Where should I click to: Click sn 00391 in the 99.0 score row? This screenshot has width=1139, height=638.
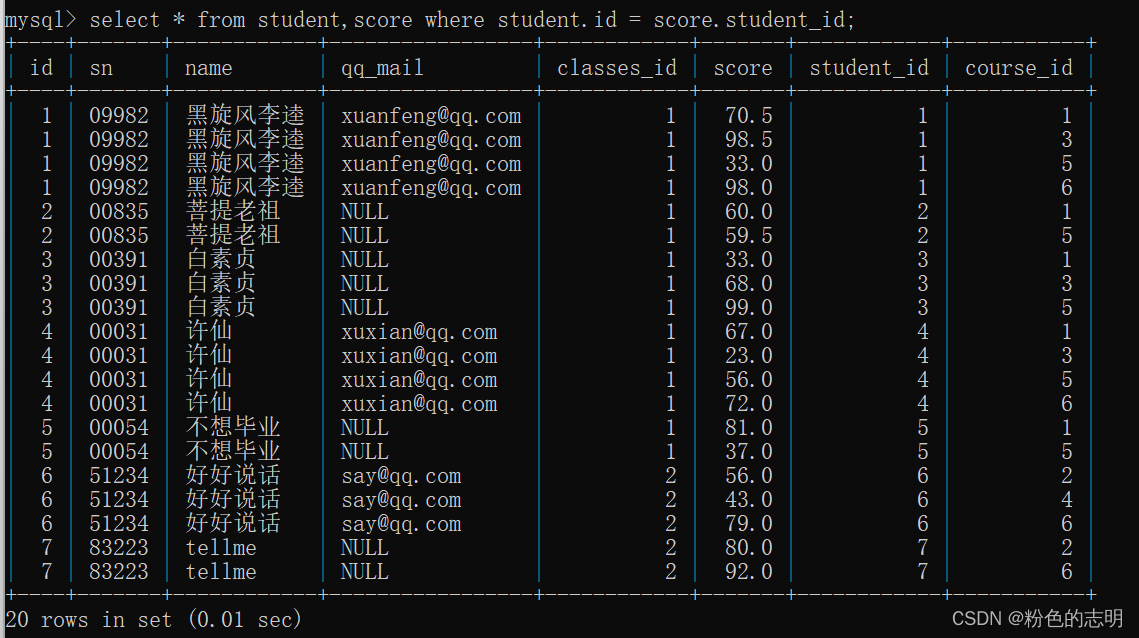(118, 307)
